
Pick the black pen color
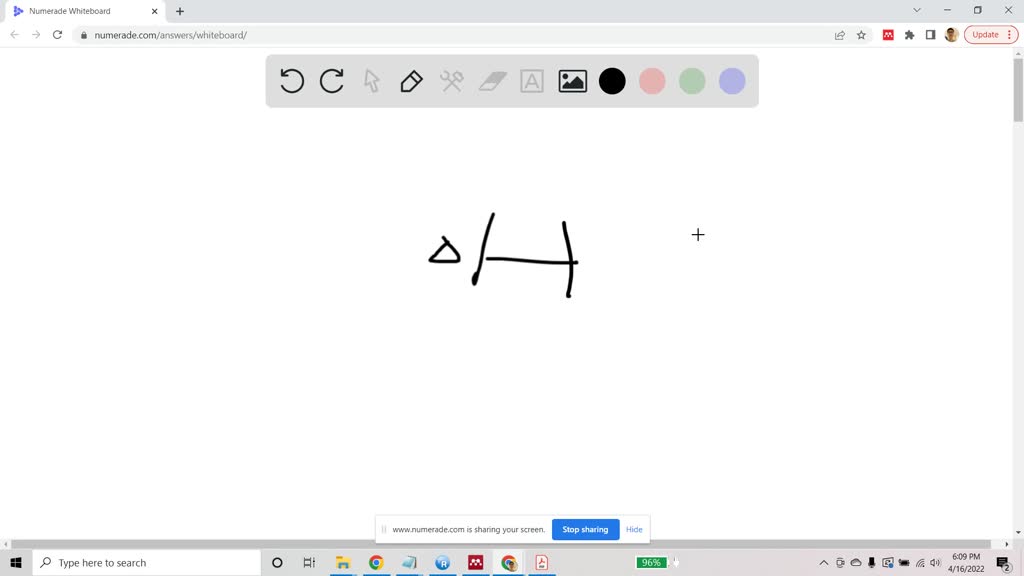click(x=612, y=81)
